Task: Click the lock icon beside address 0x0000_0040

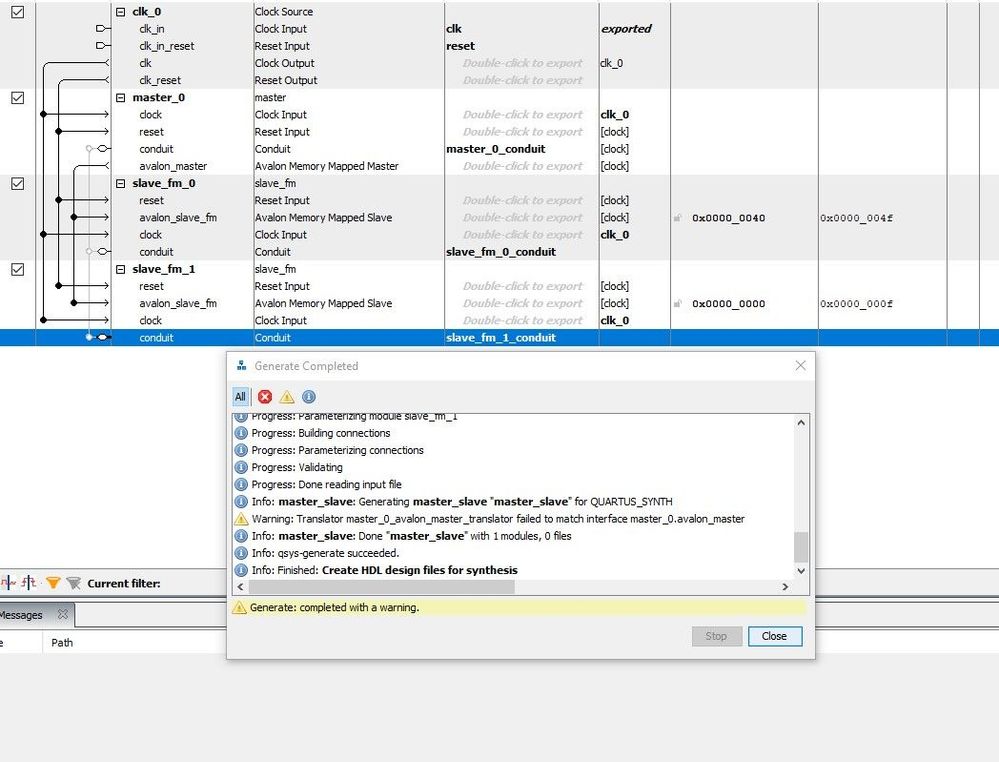Action: click(x=678, y=218)
